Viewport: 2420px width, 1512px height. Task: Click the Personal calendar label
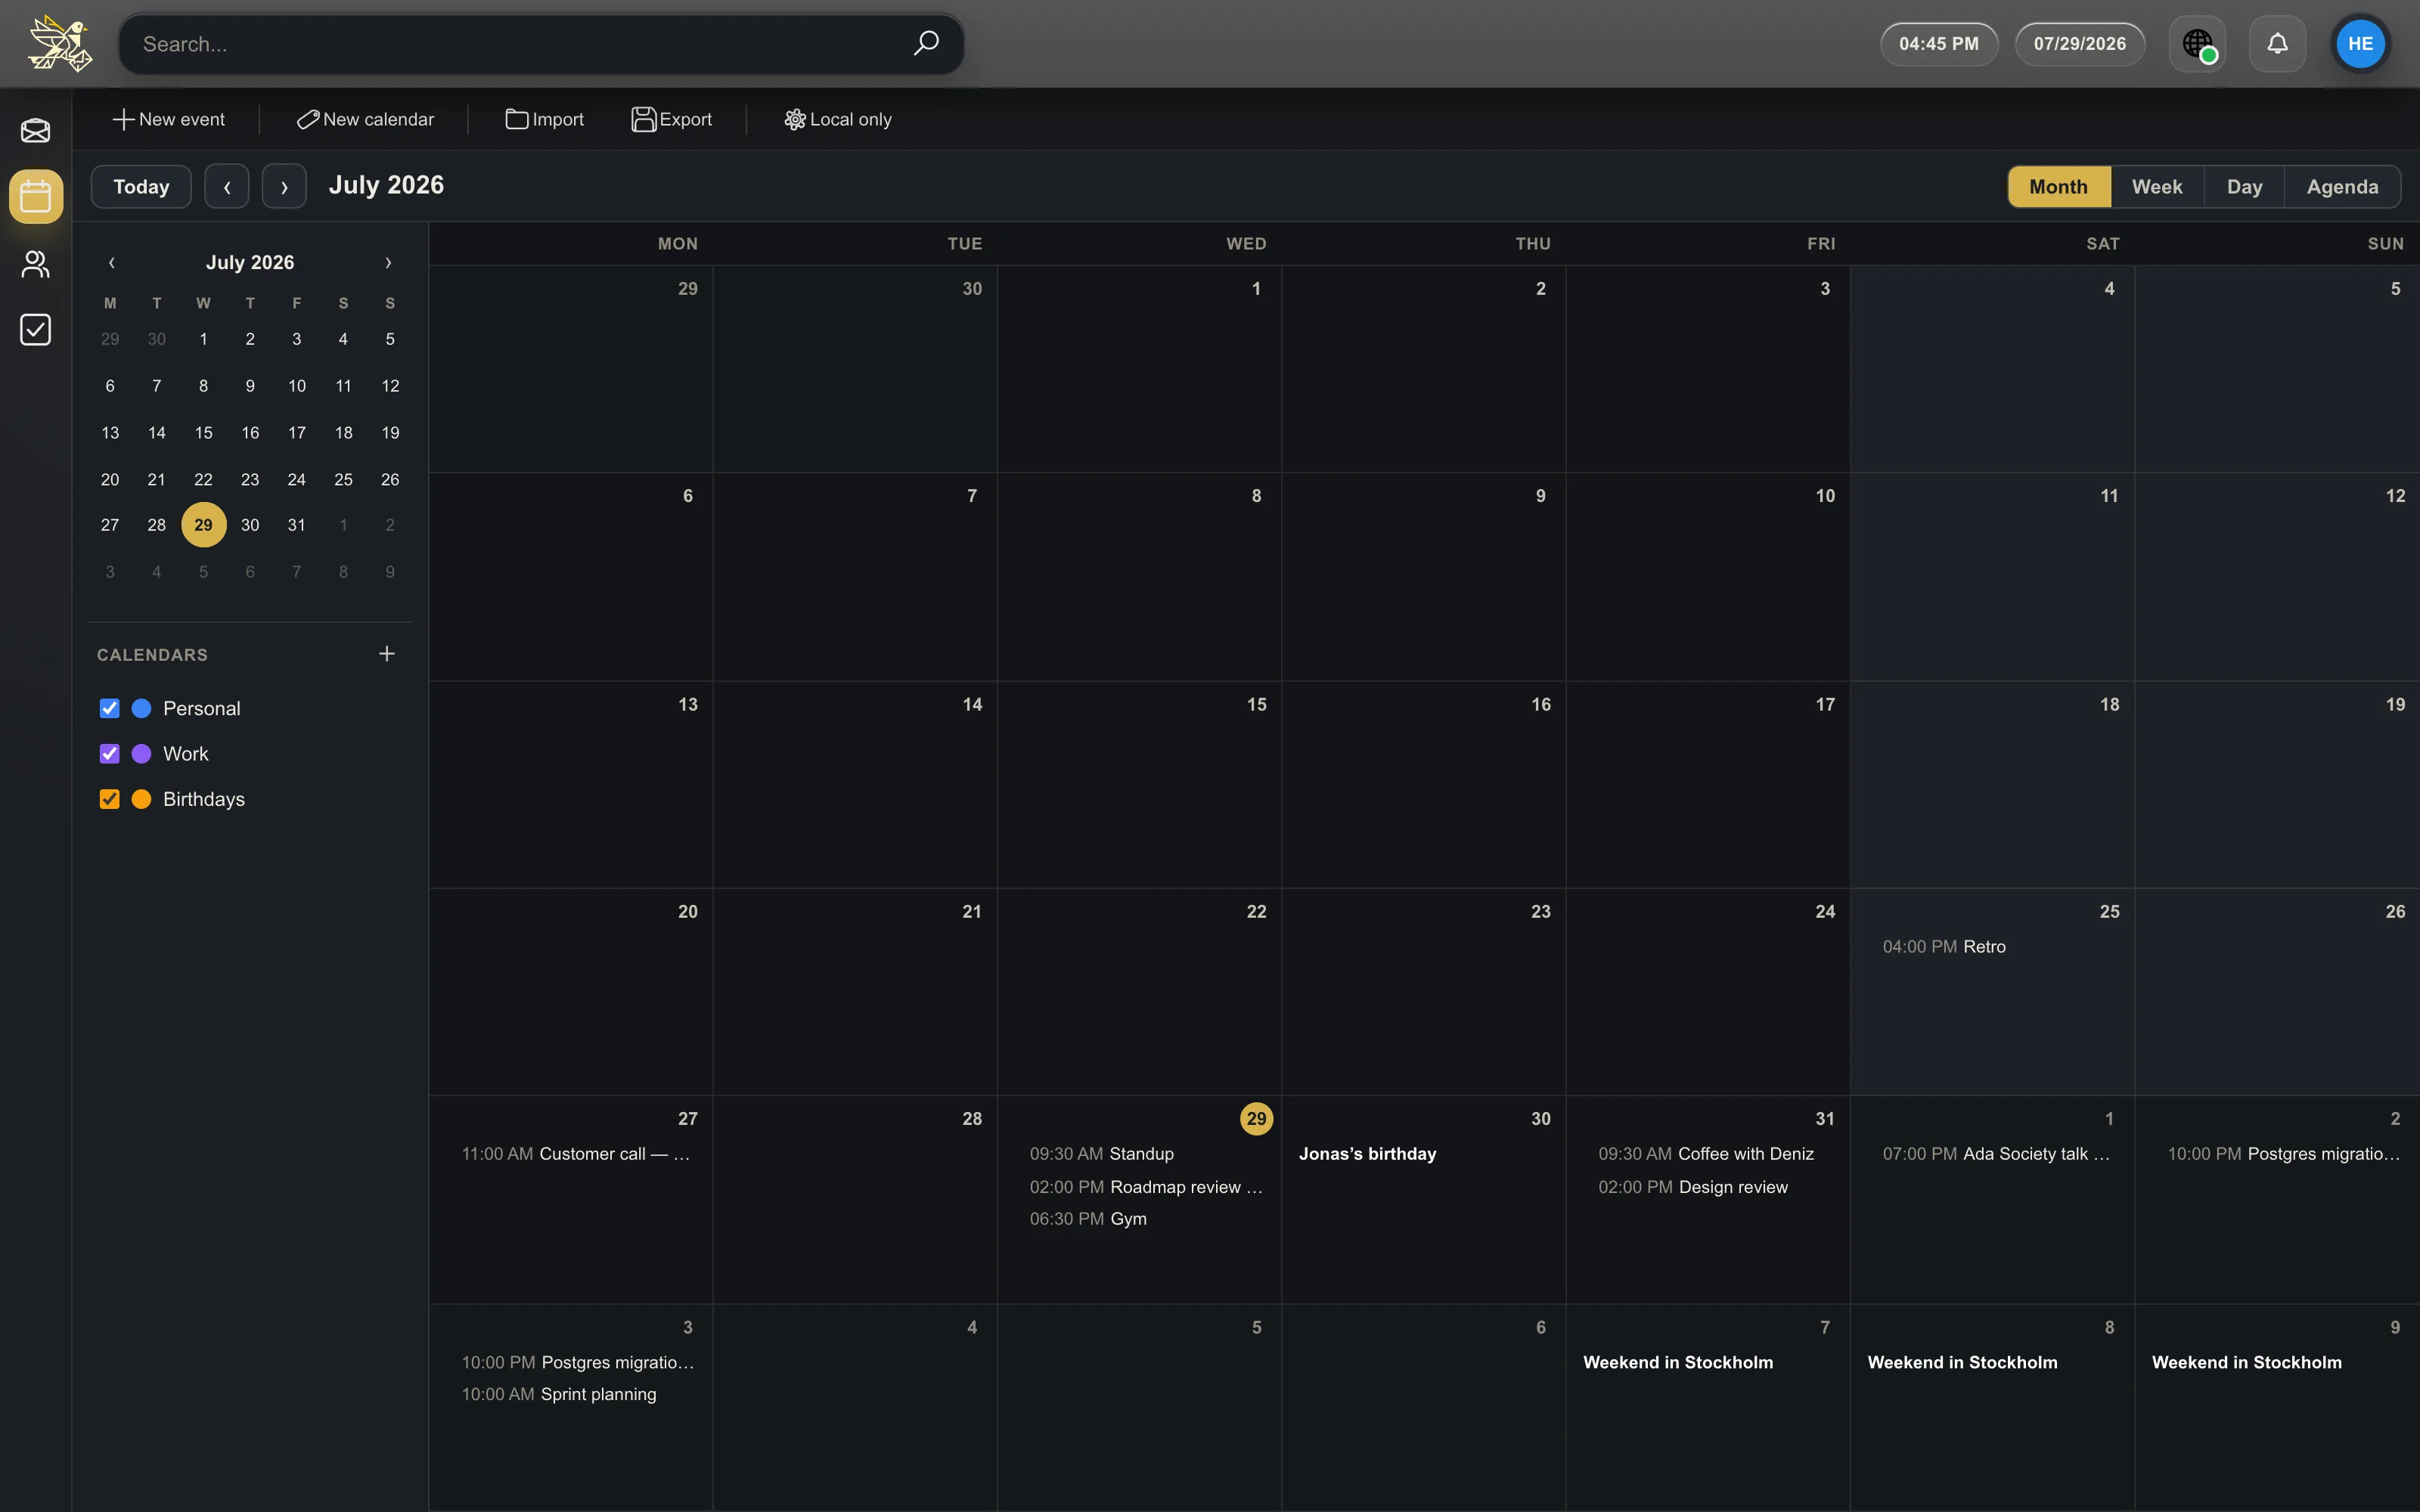tap(202, 709)
